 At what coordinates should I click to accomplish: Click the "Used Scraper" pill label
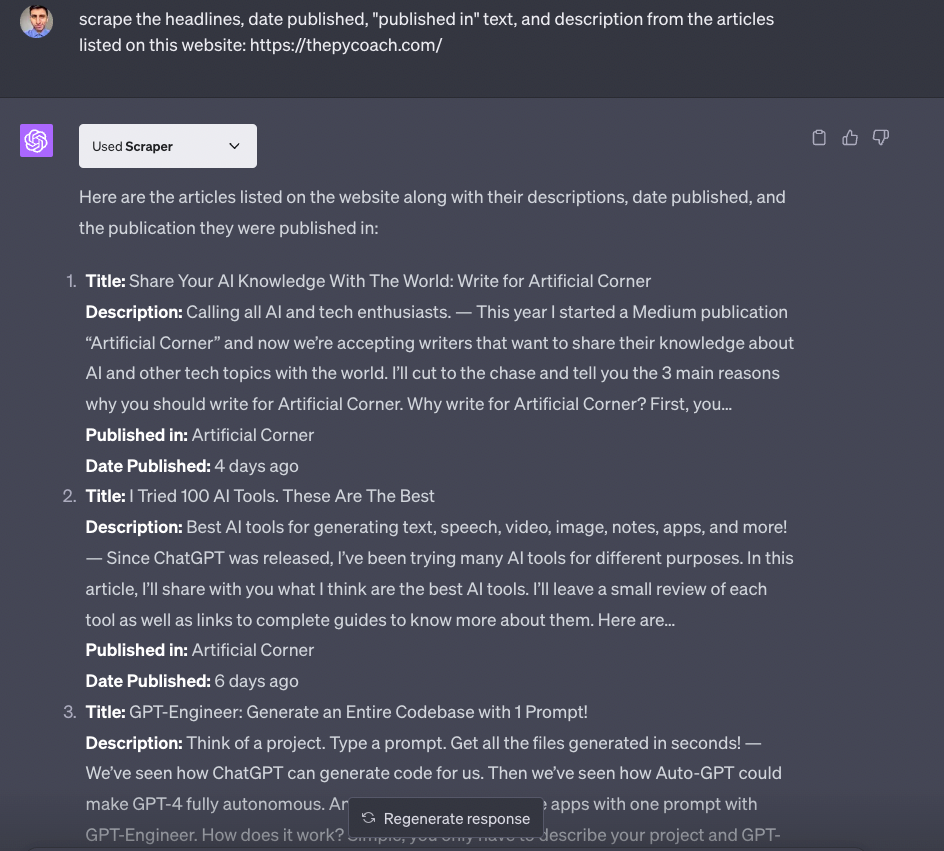coord(130,146)
